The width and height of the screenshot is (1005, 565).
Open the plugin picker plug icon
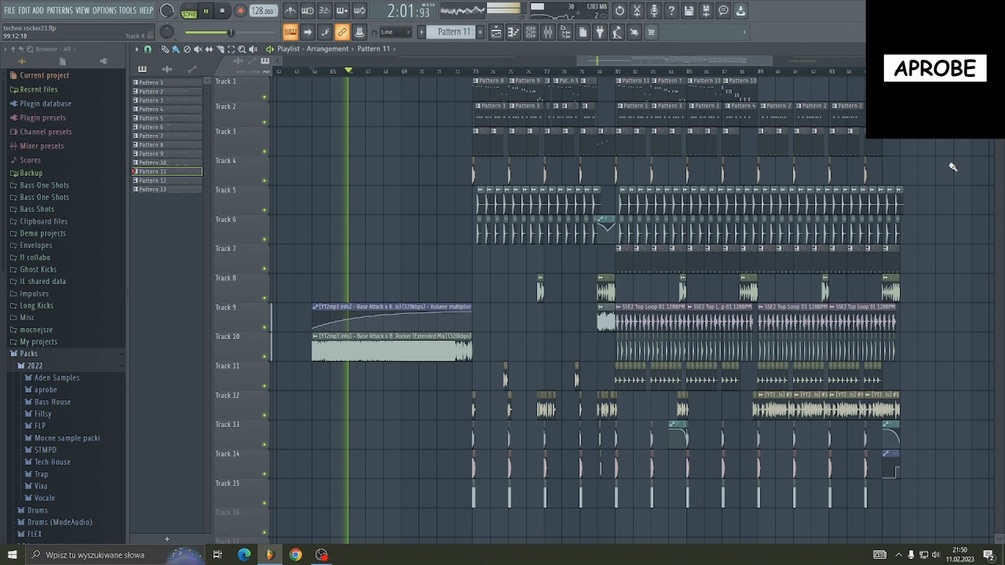(x=600, y=32)
